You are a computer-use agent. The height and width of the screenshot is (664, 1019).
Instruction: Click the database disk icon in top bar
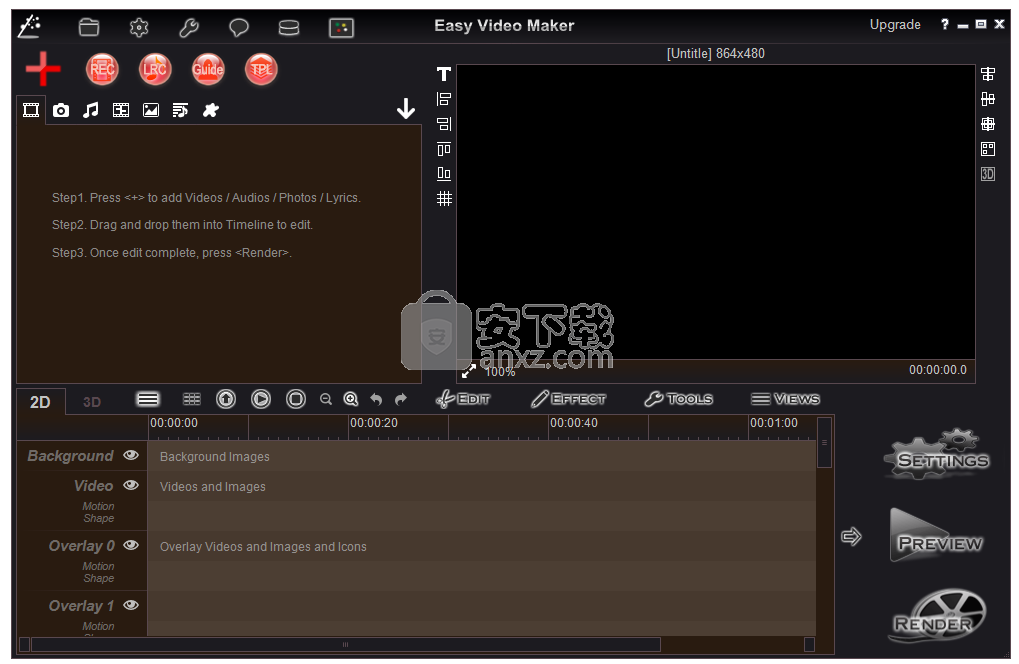point(289,27)
